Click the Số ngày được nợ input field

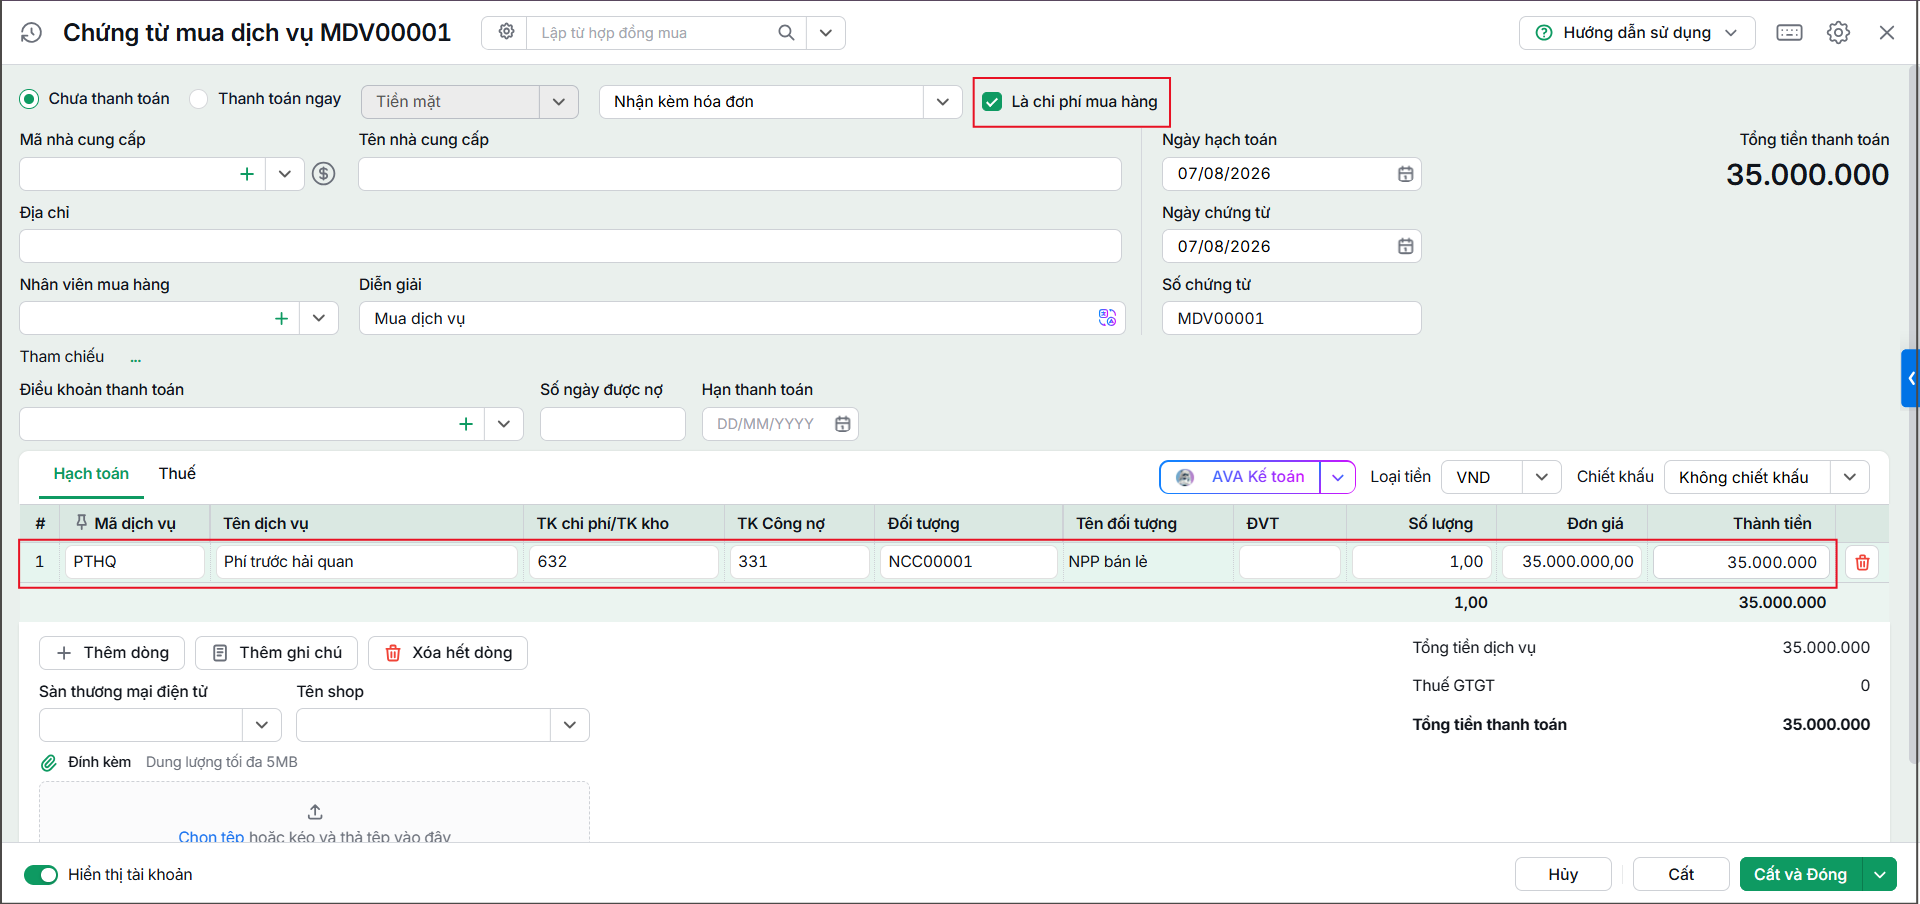point(613,424)
